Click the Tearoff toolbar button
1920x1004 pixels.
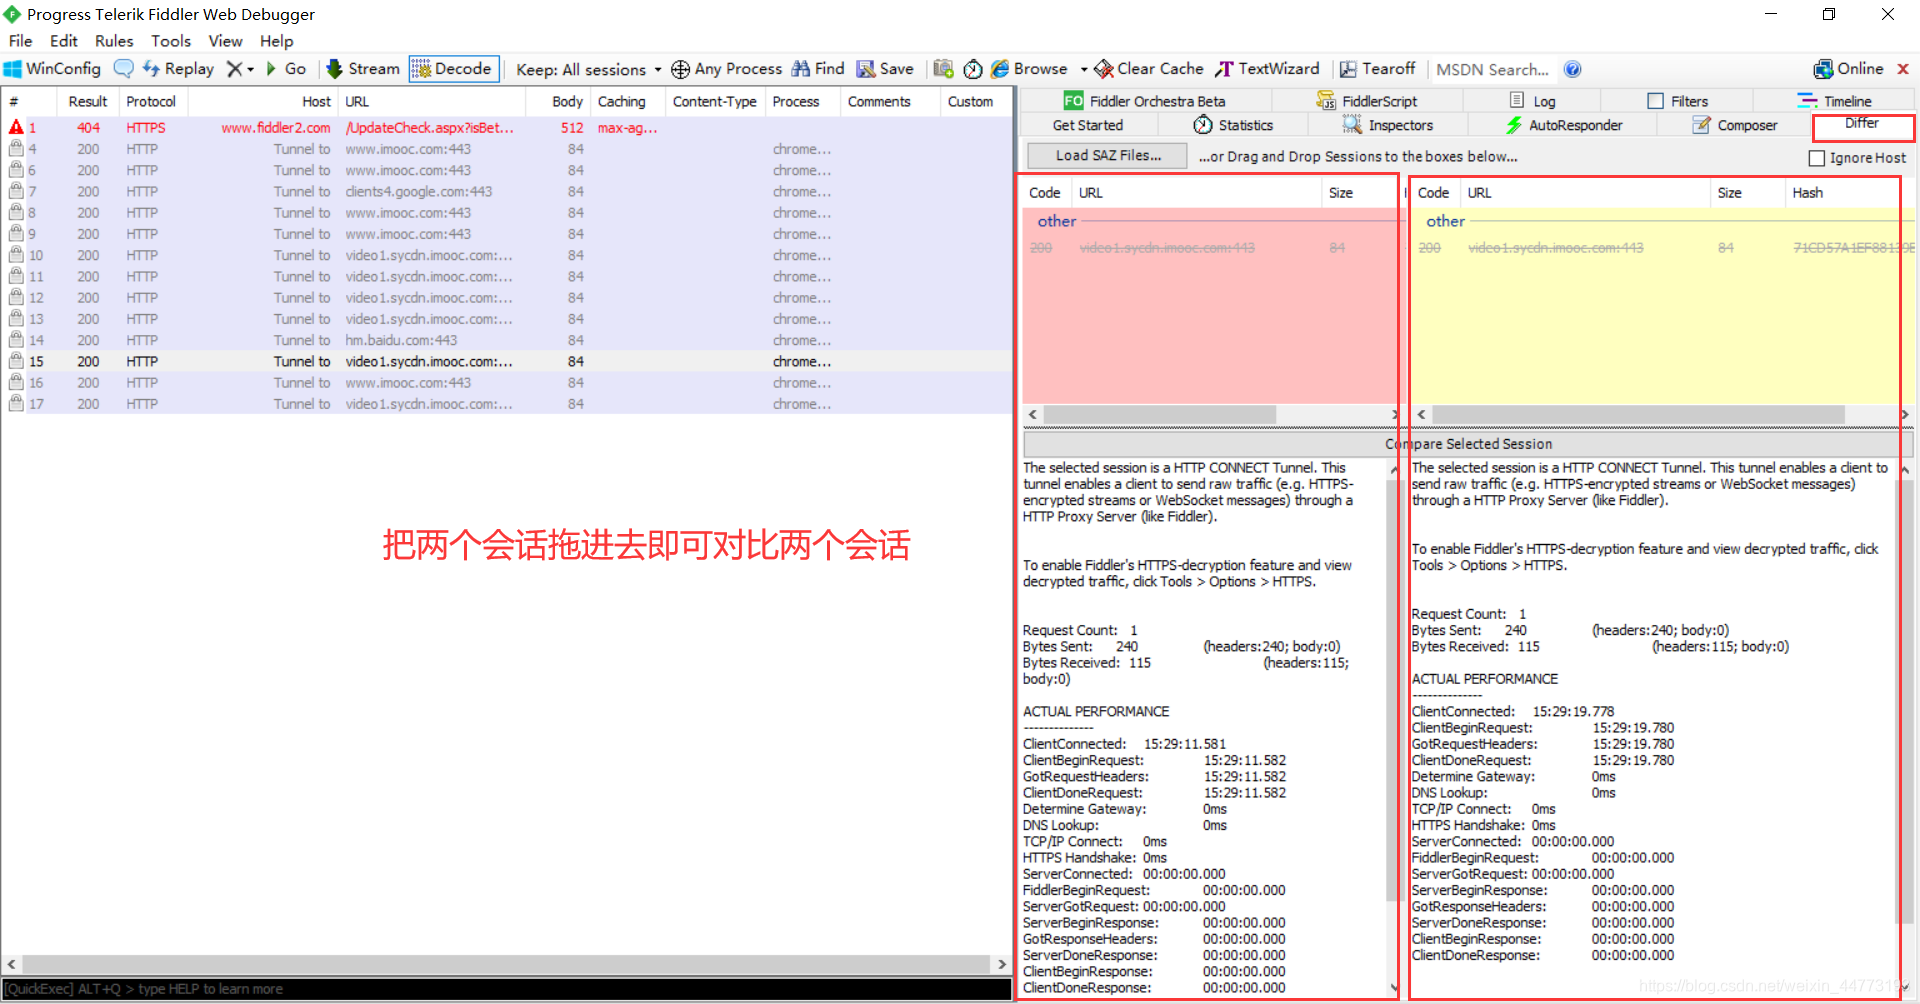coord(1377,69)
